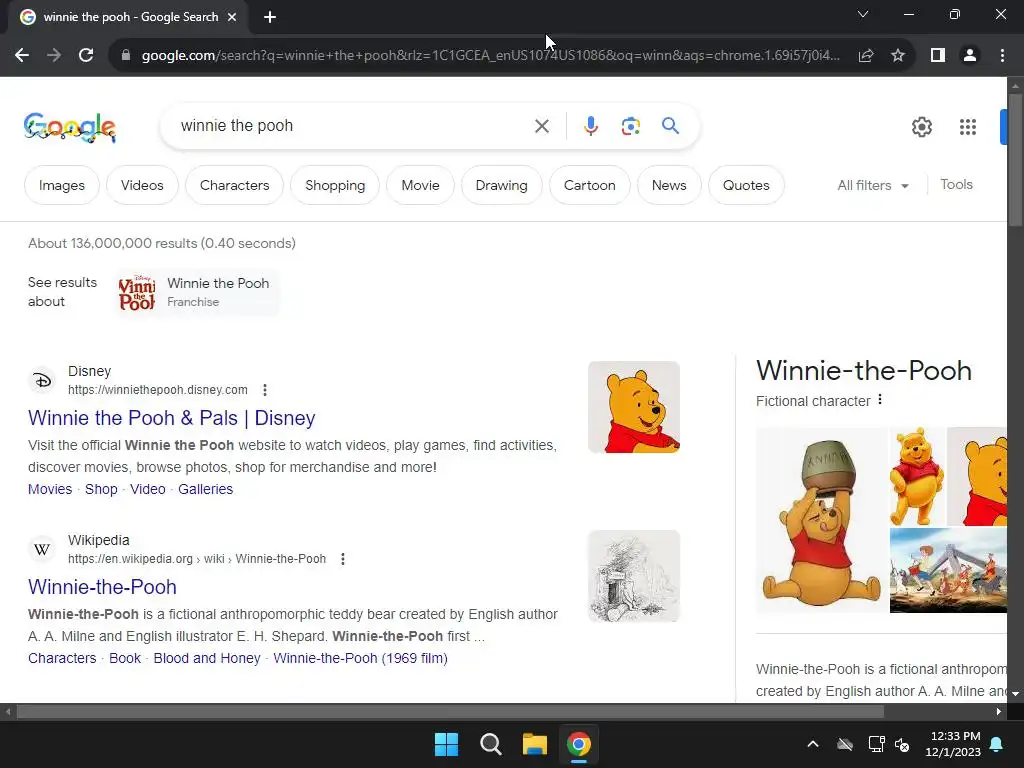This screenshot has height=768, width=1024.
Task: Bookmark this page with star icon
Action: [898, 56]
